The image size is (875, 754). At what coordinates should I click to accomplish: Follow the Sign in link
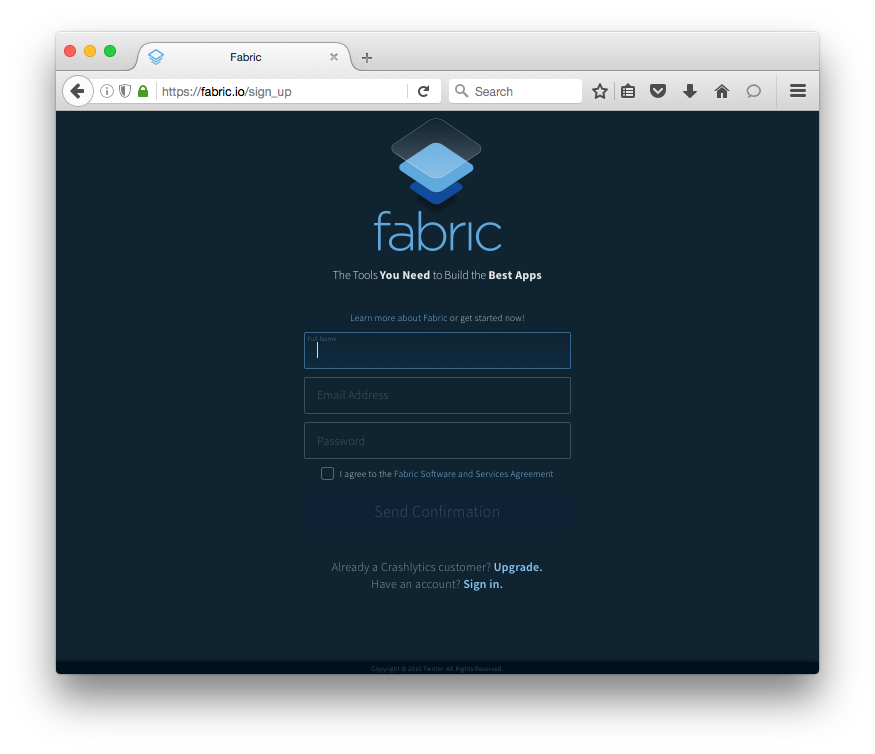(x=483, y=584)
